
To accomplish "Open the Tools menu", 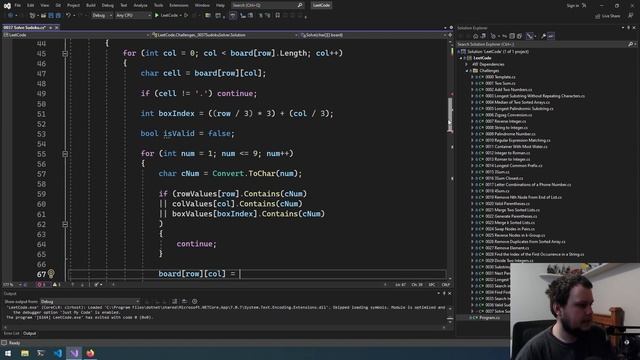I will (x=158, y=5).
